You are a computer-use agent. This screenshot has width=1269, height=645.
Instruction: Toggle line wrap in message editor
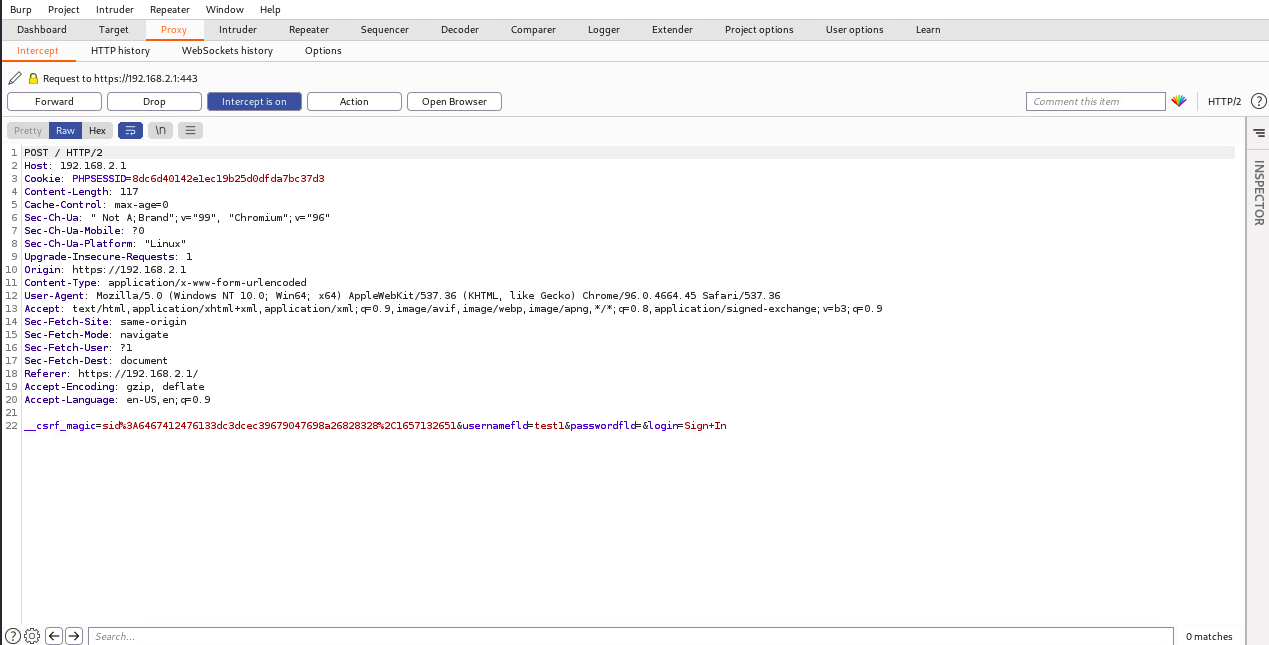click(130, 130)
